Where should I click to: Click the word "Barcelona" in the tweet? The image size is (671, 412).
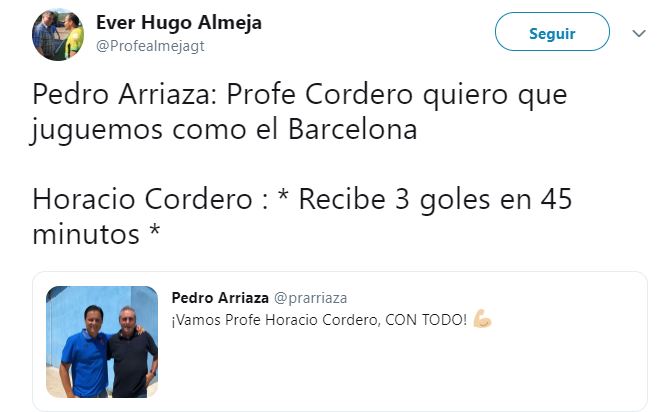click(x=353, y=129)
